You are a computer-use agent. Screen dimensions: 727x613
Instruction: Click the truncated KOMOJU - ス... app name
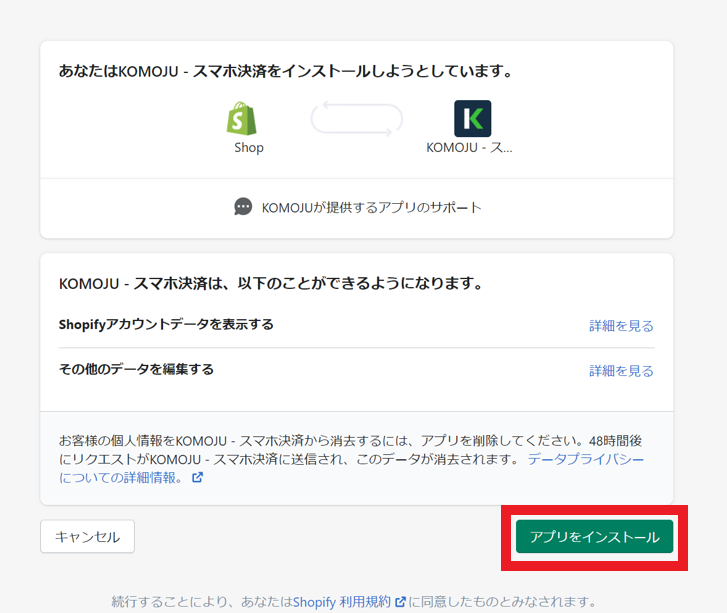[x=469, y=148]
